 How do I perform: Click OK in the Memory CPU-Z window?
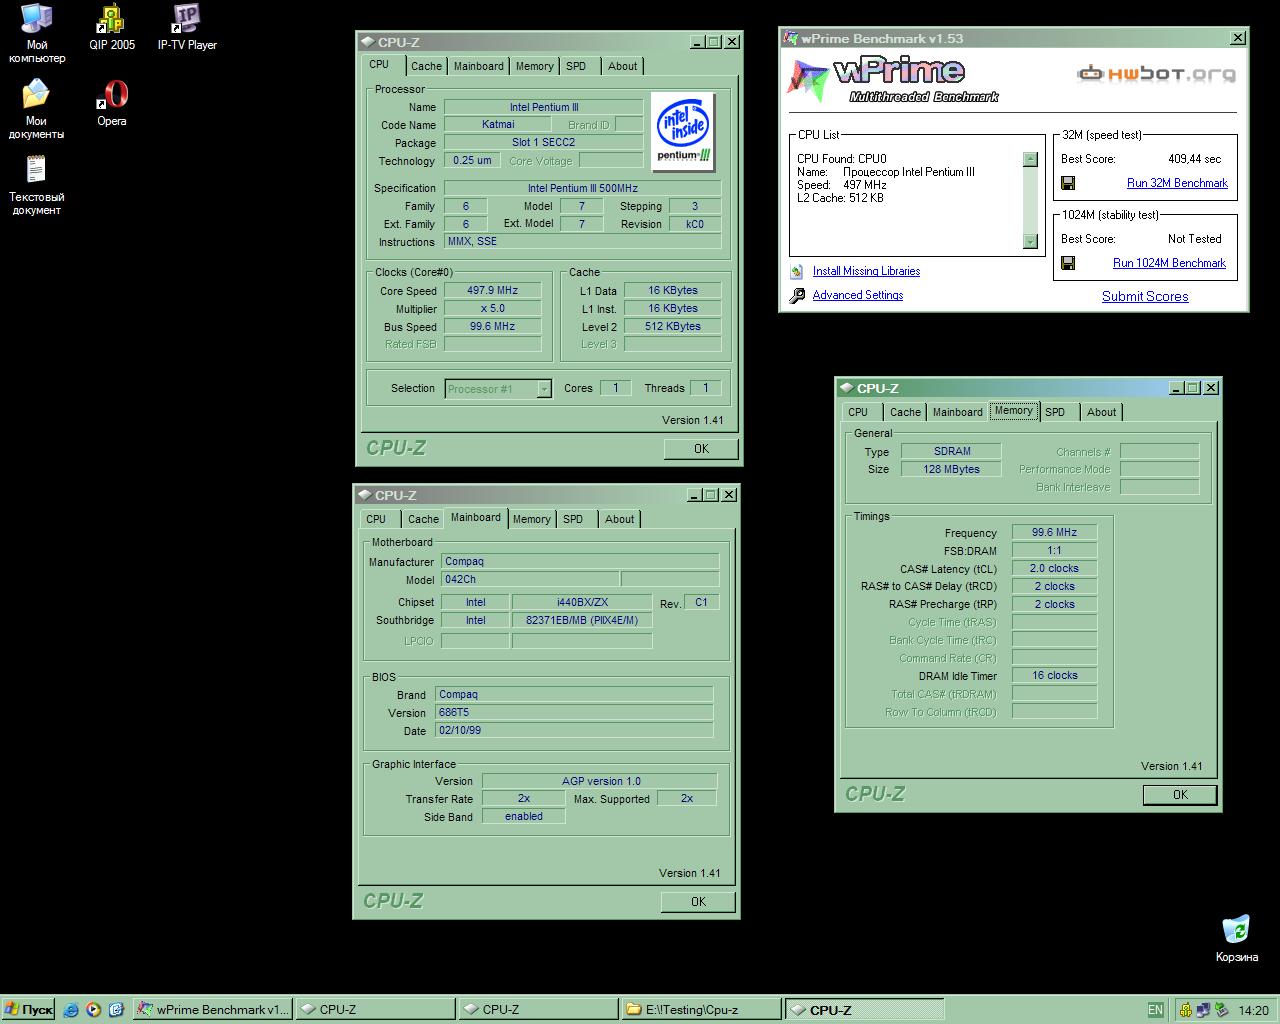pos(1180,795)
